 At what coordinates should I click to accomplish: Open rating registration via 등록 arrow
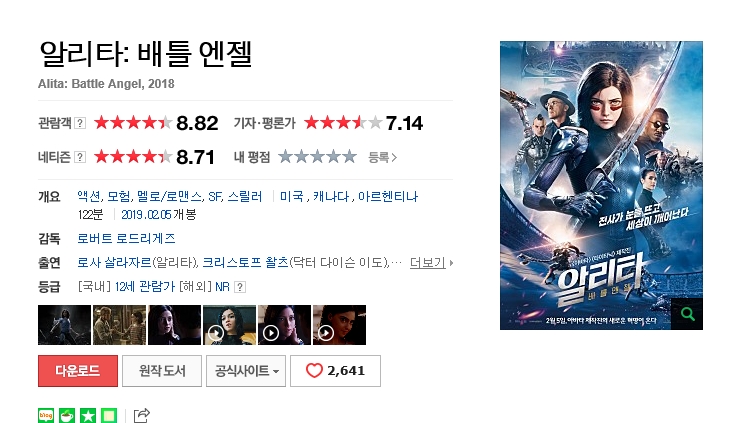(x=382, y=157)
